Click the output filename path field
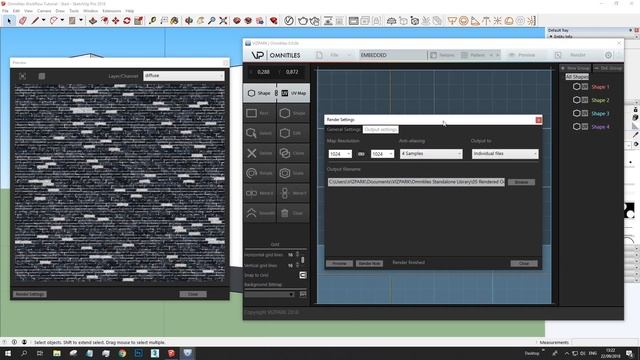The height and width of the screenshot is (360, 640). pos(416,182)
